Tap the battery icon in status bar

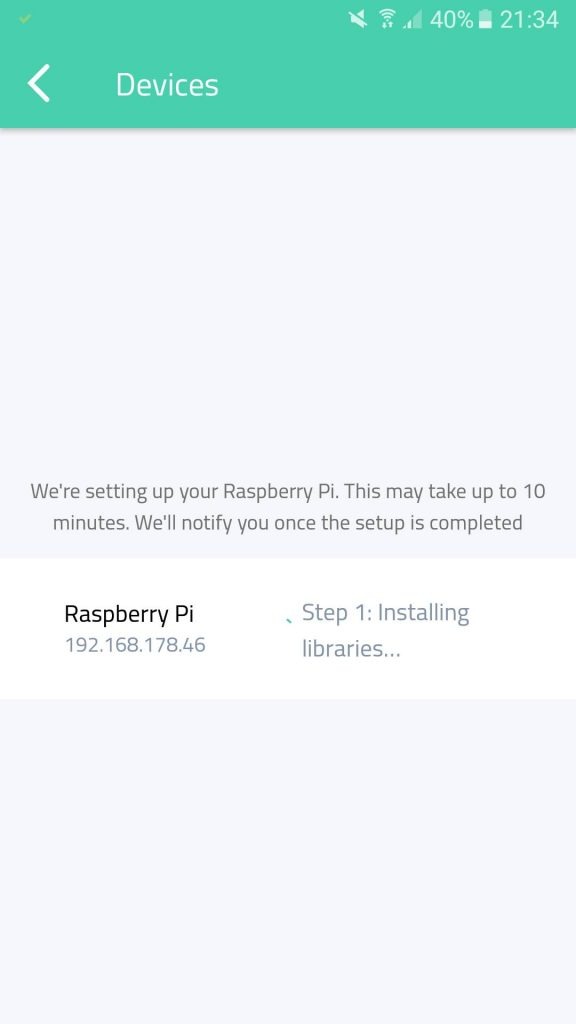485,20
